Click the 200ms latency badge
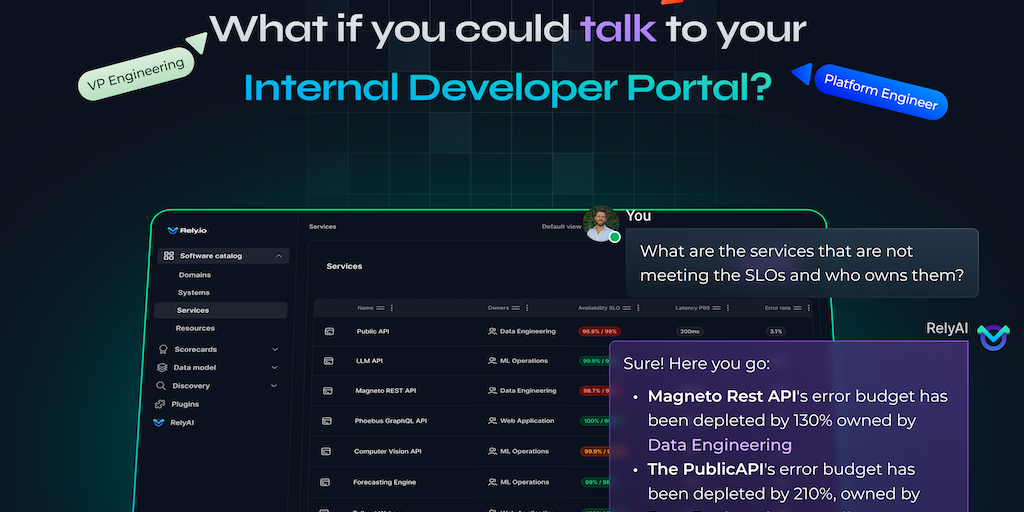The height and width of the screenshot is (512, 1024). tap(690, 332)
